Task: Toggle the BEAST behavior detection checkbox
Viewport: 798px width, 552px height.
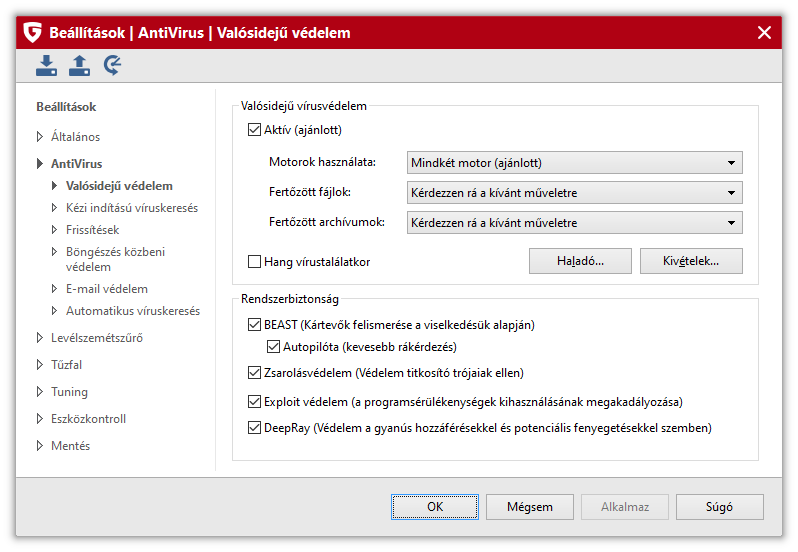Action: (x=254, y=325)
